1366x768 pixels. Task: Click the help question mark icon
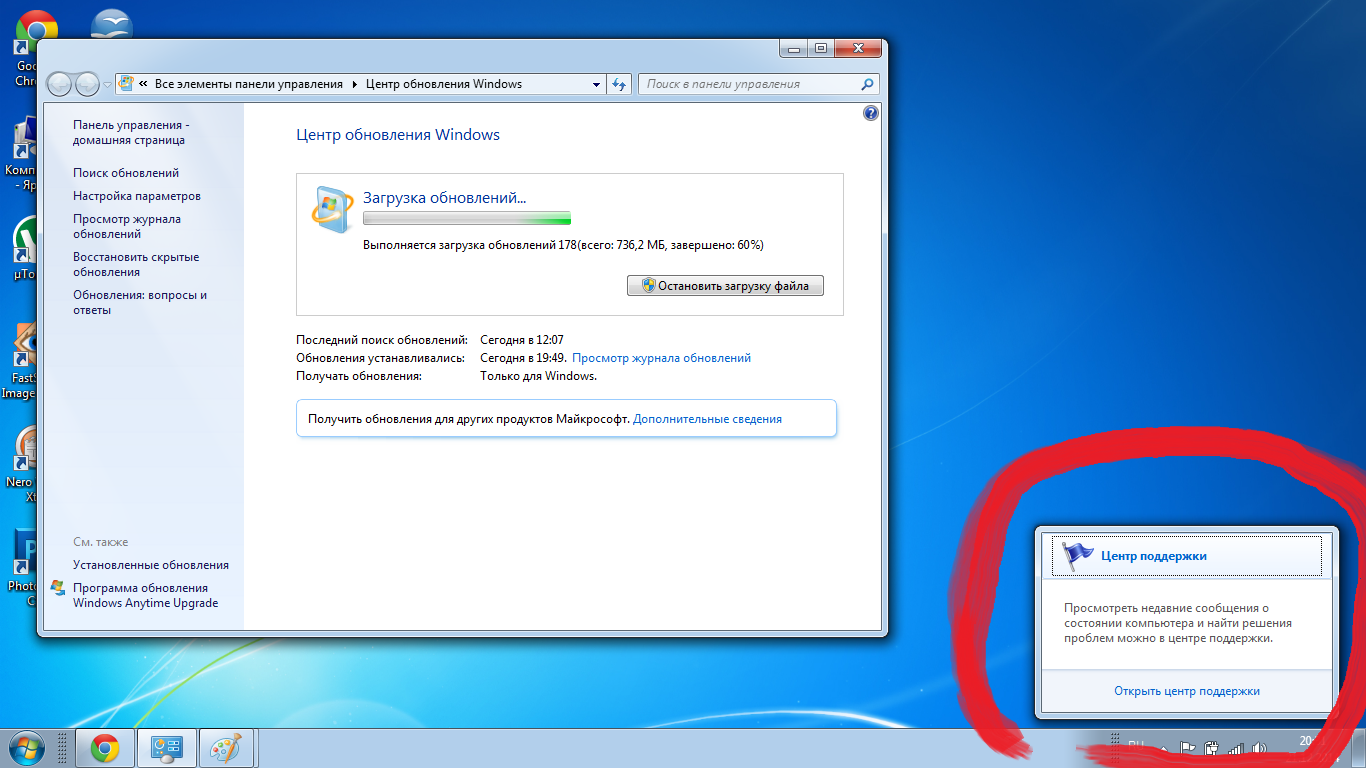click(x=870, y=114)
